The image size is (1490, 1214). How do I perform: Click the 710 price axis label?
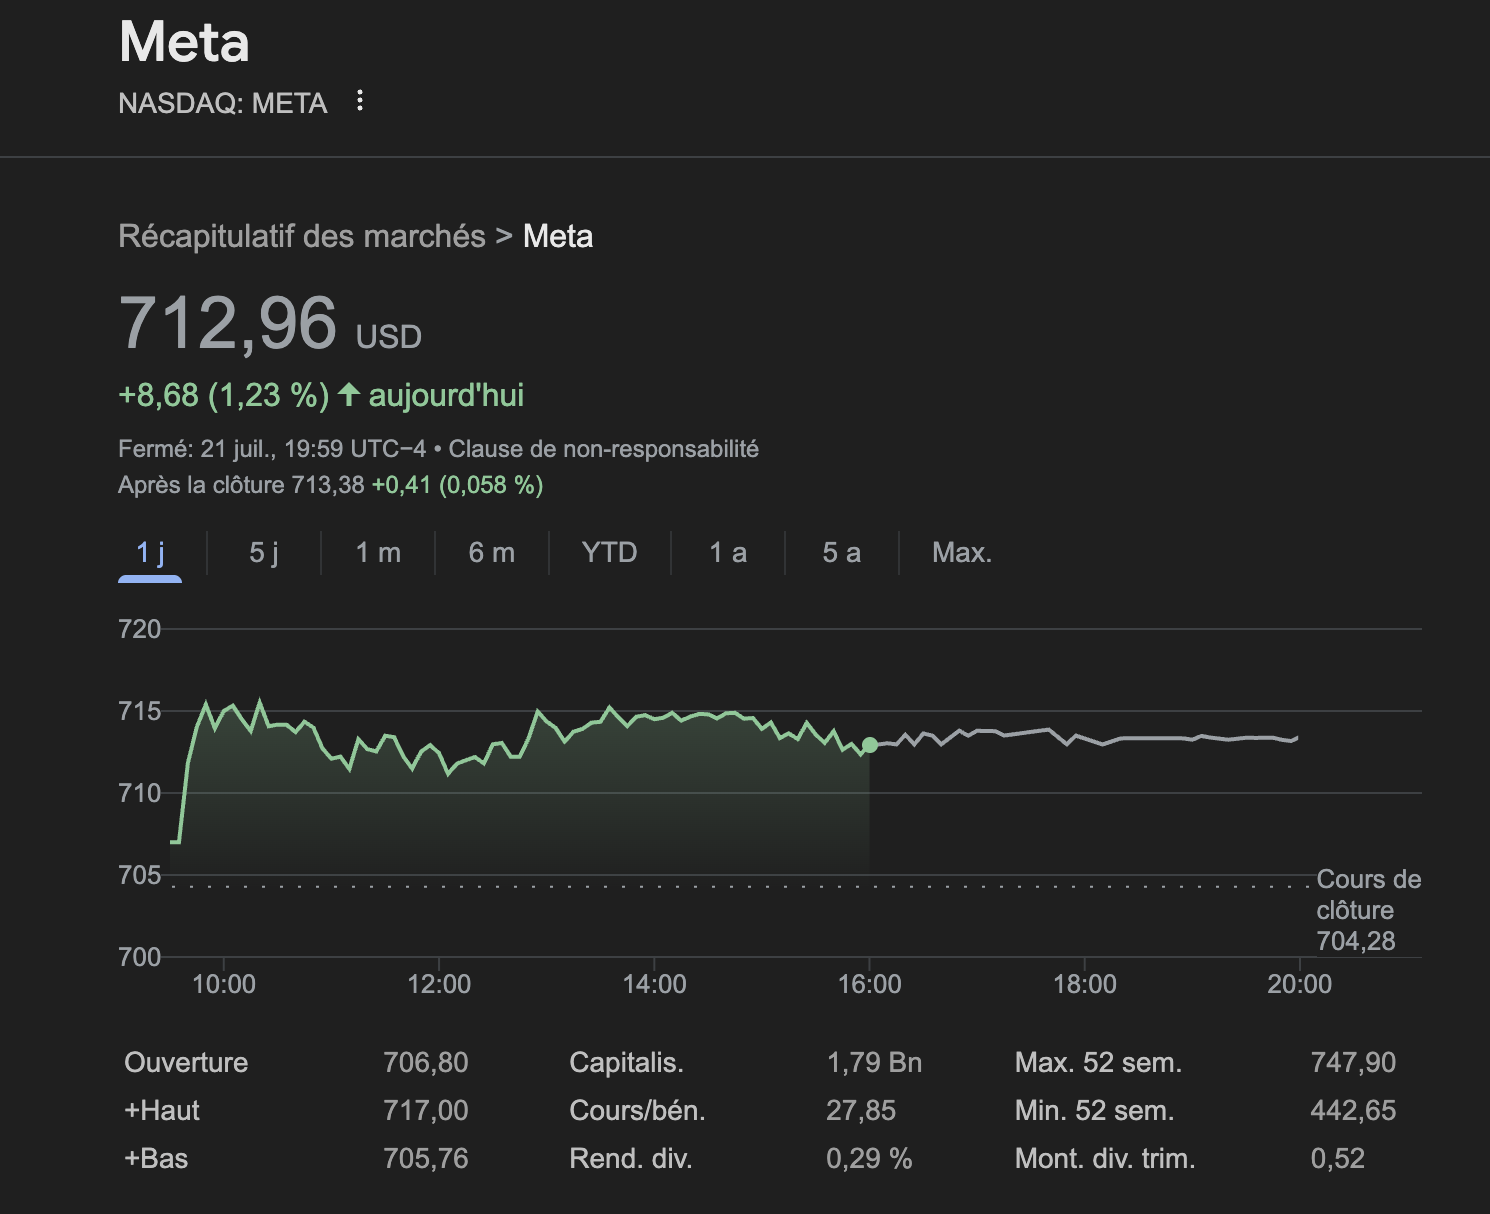(139, 793)
